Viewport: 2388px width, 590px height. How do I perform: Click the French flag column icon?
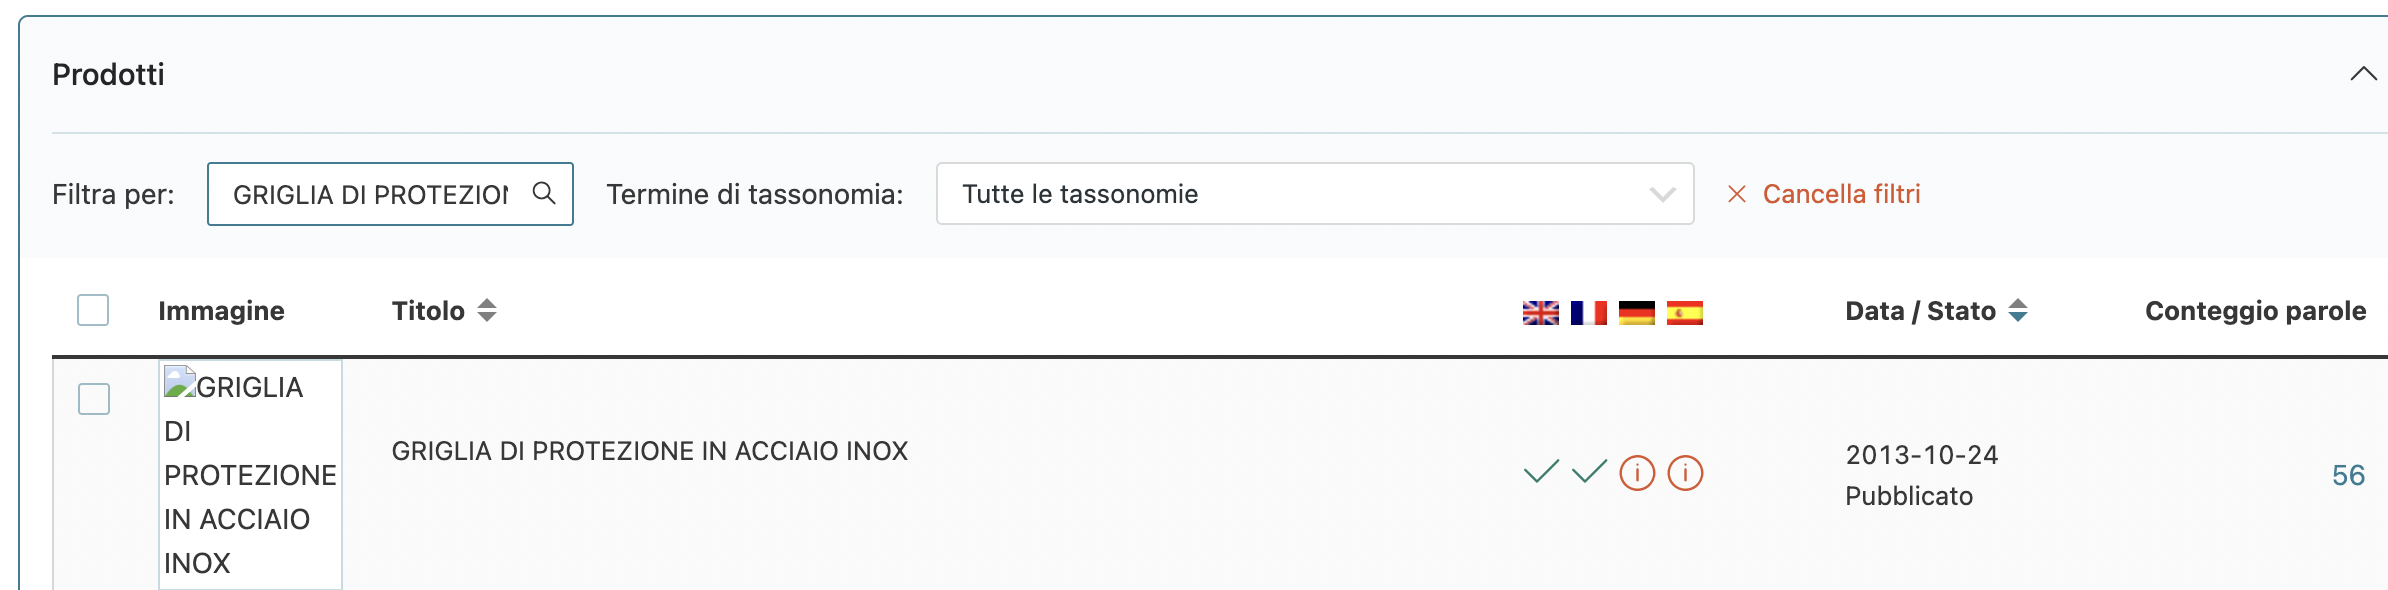[1588, 313]
